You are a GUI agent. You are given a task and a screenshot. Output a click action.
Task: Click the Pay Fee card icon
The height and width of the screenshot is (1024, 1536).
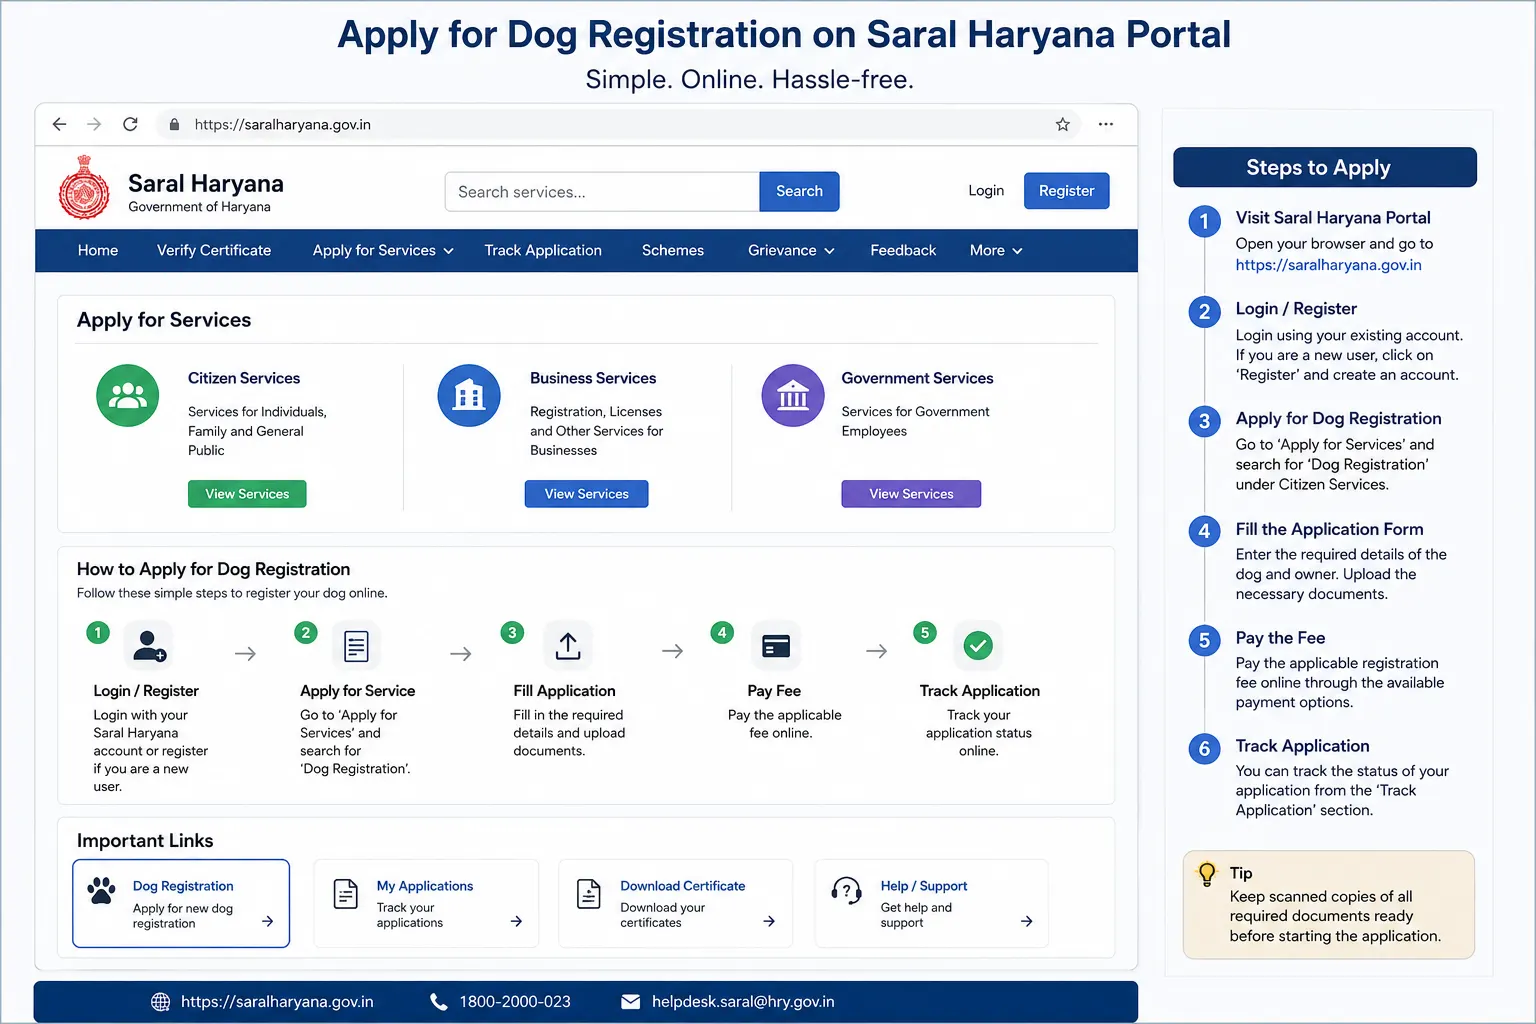pyautogui.click(x=776, y=646)
